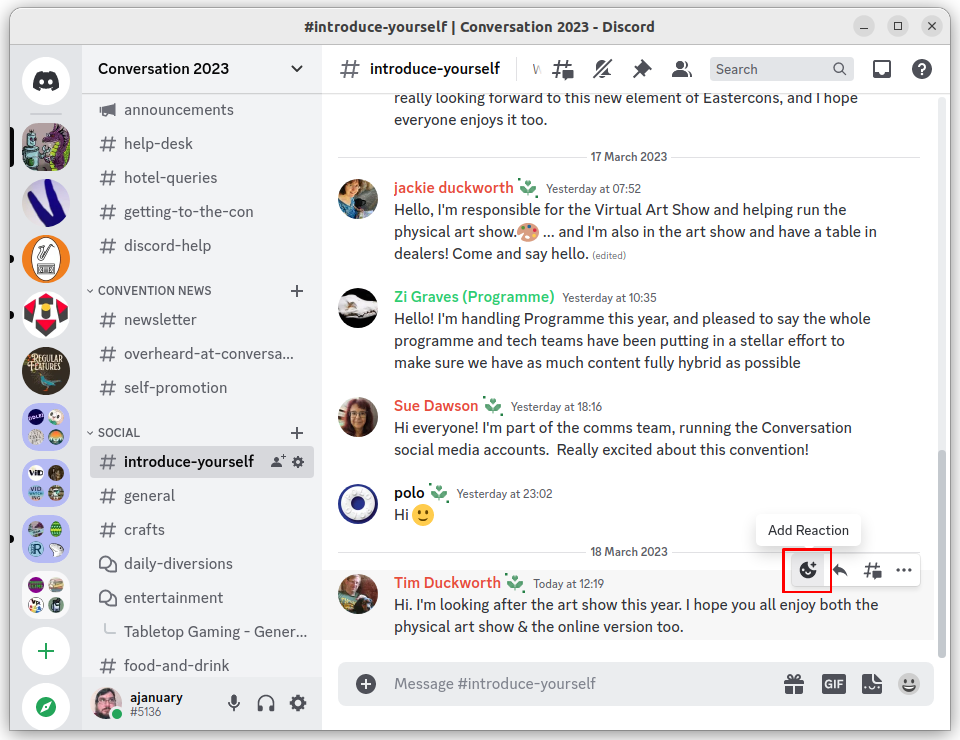Viewport: 960px width, 740px height.
Task: Open More options for Tim's message
Action: (x=904, y=570)
